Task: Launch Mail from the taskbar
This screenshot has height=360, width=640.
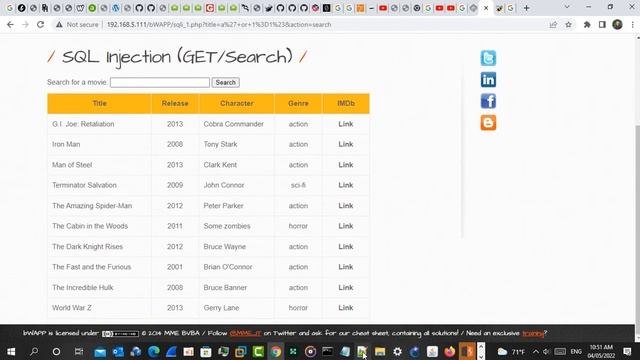Action: [x=100, y=351]
